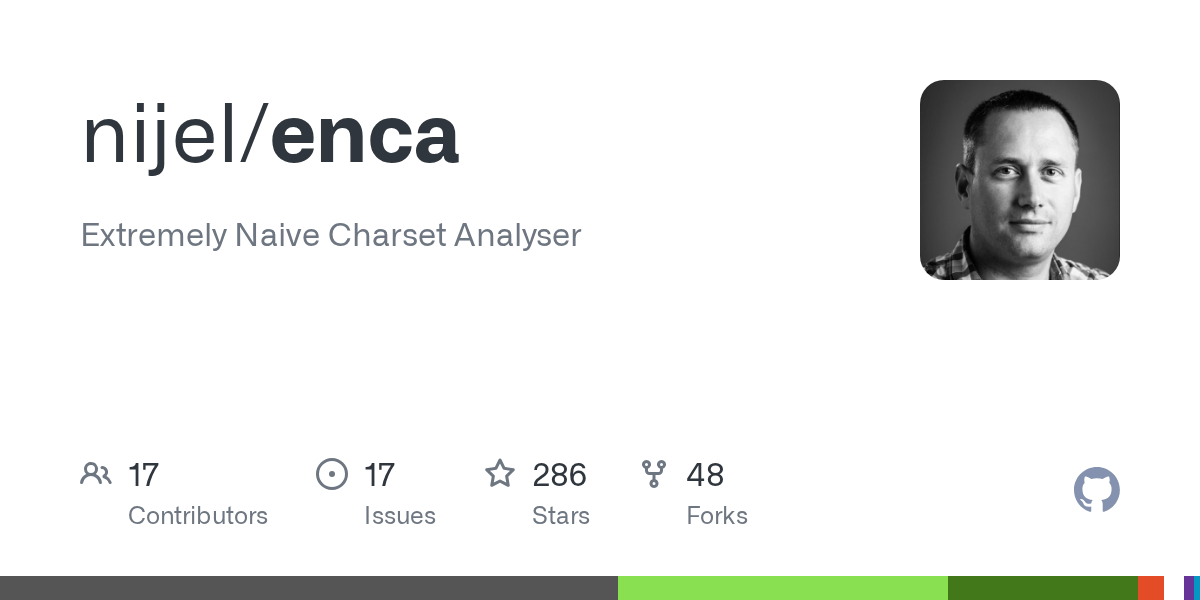Viewport: 1200px width, 600px height.
Task: Click the 48 forks count
Action: click(705, 475)
